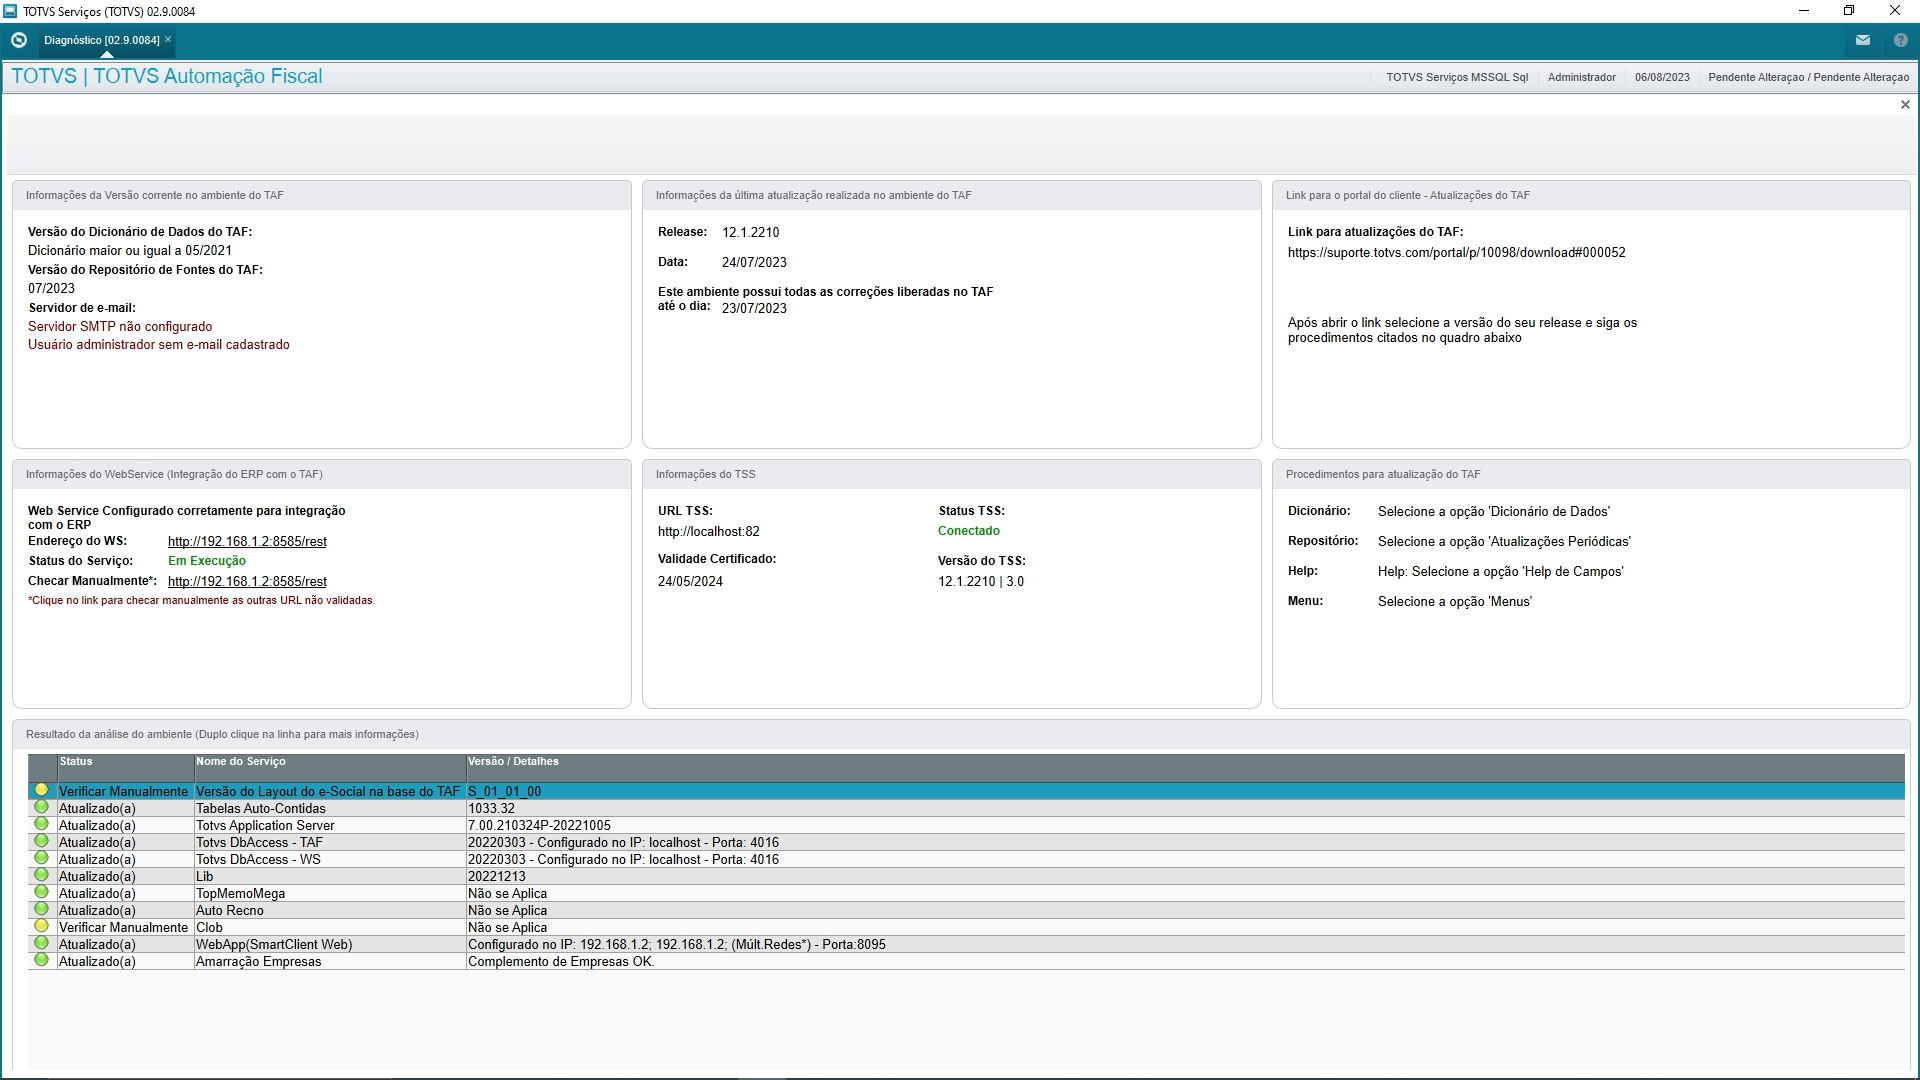The image size is (1920, 1080).
Task: Select the 'WebApp(SmartClient Web)' service name
Action: point(274,945)
